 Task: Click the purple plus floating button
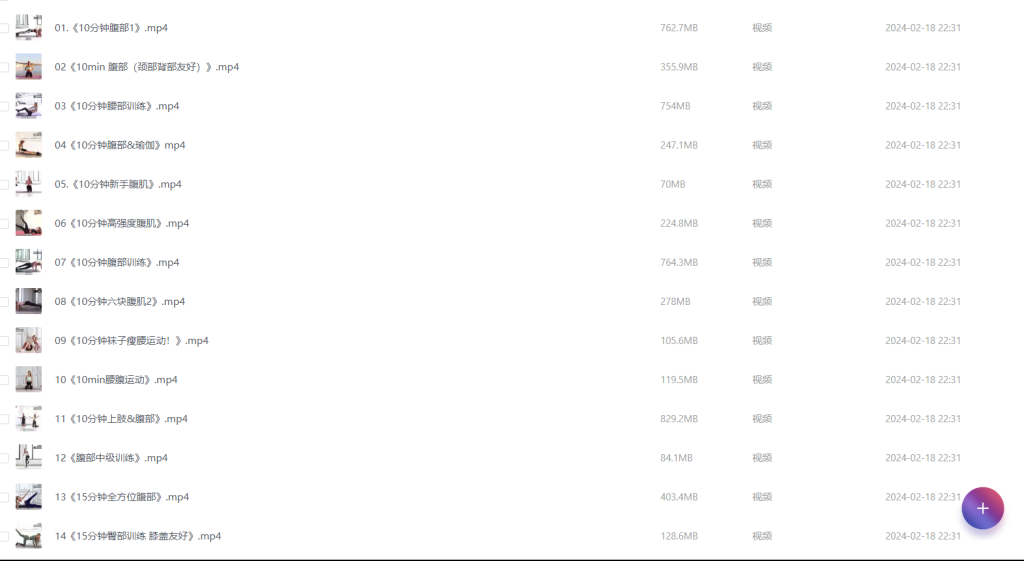pos(982,508)
